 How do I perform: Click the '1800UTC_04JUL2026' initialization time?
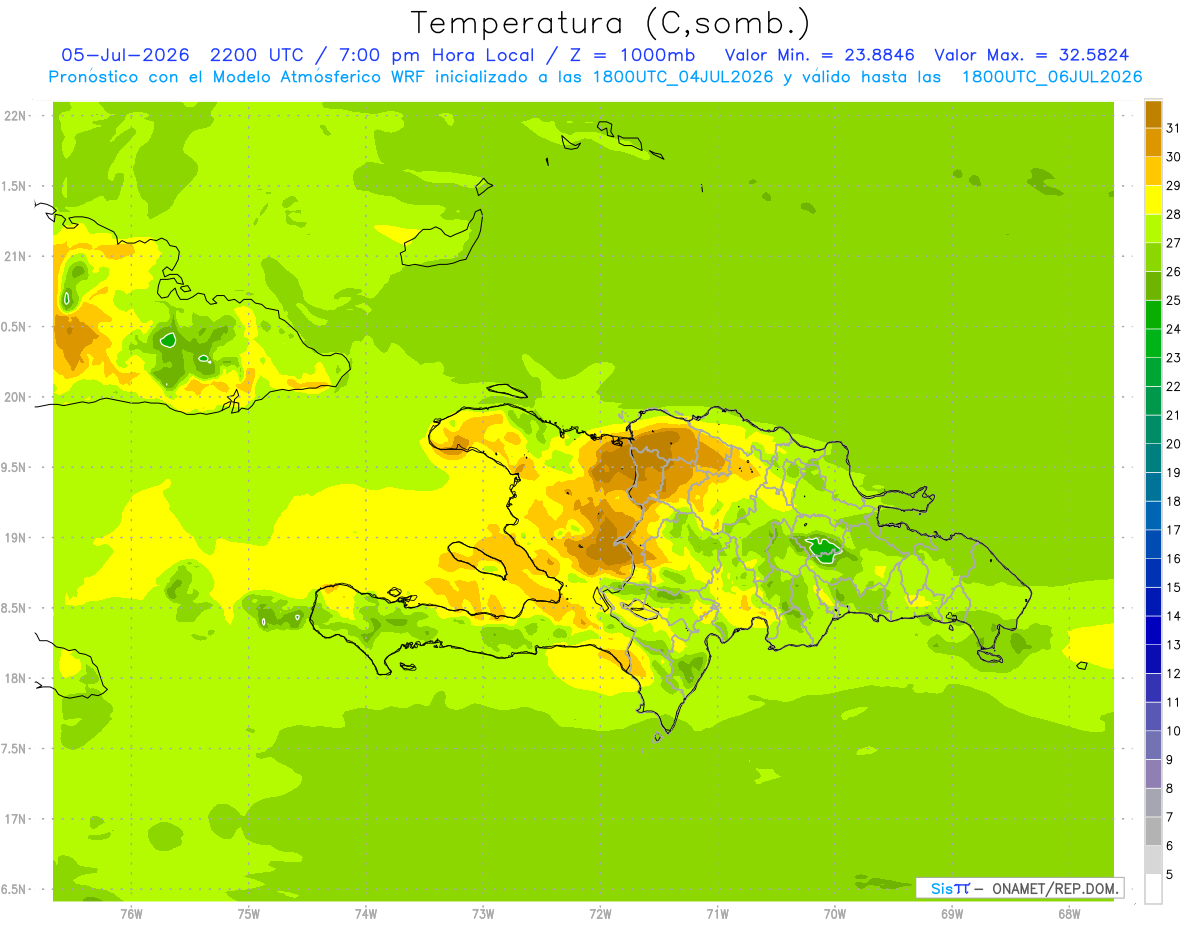(x=684, y=77)
